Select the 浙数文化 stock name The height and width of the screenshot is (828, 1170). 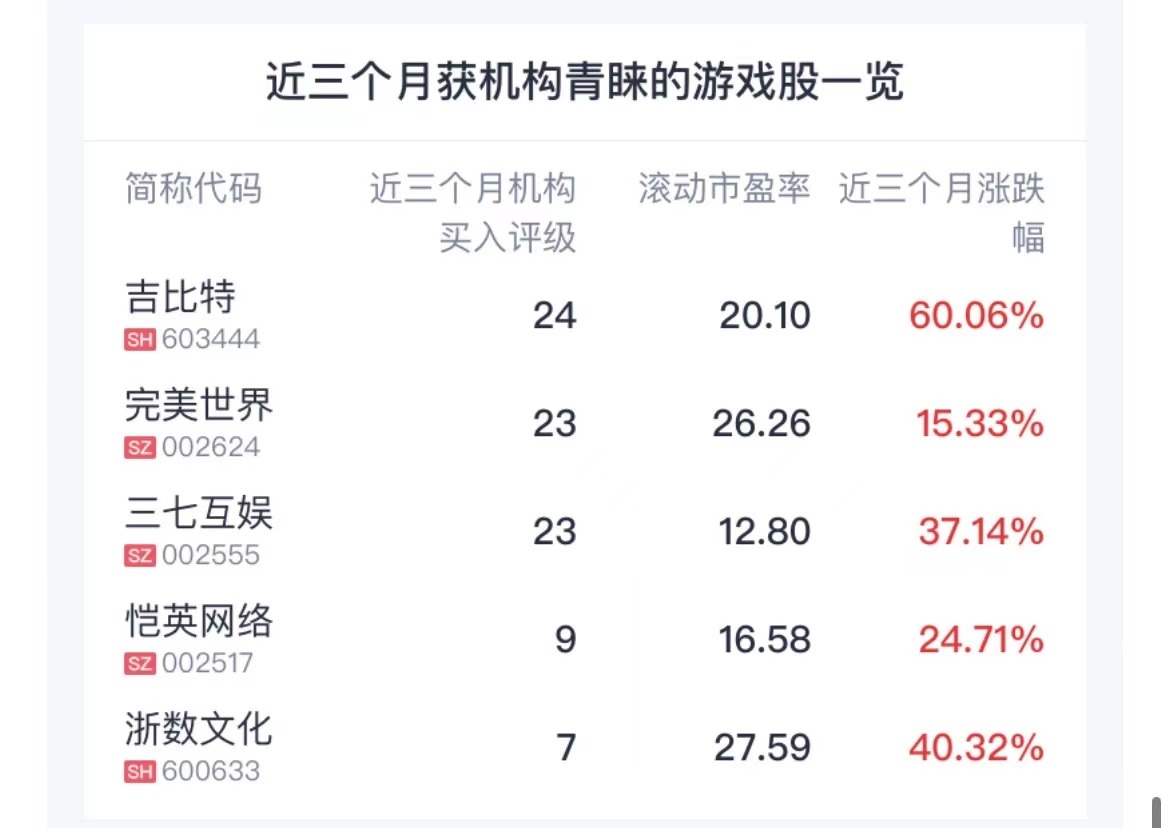pyautogui.click(x=199, y=729)
